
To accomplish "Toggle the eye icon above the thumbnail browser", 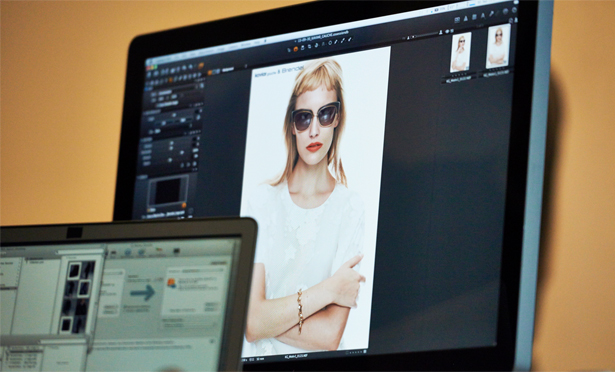I will (x=447, y=31).
